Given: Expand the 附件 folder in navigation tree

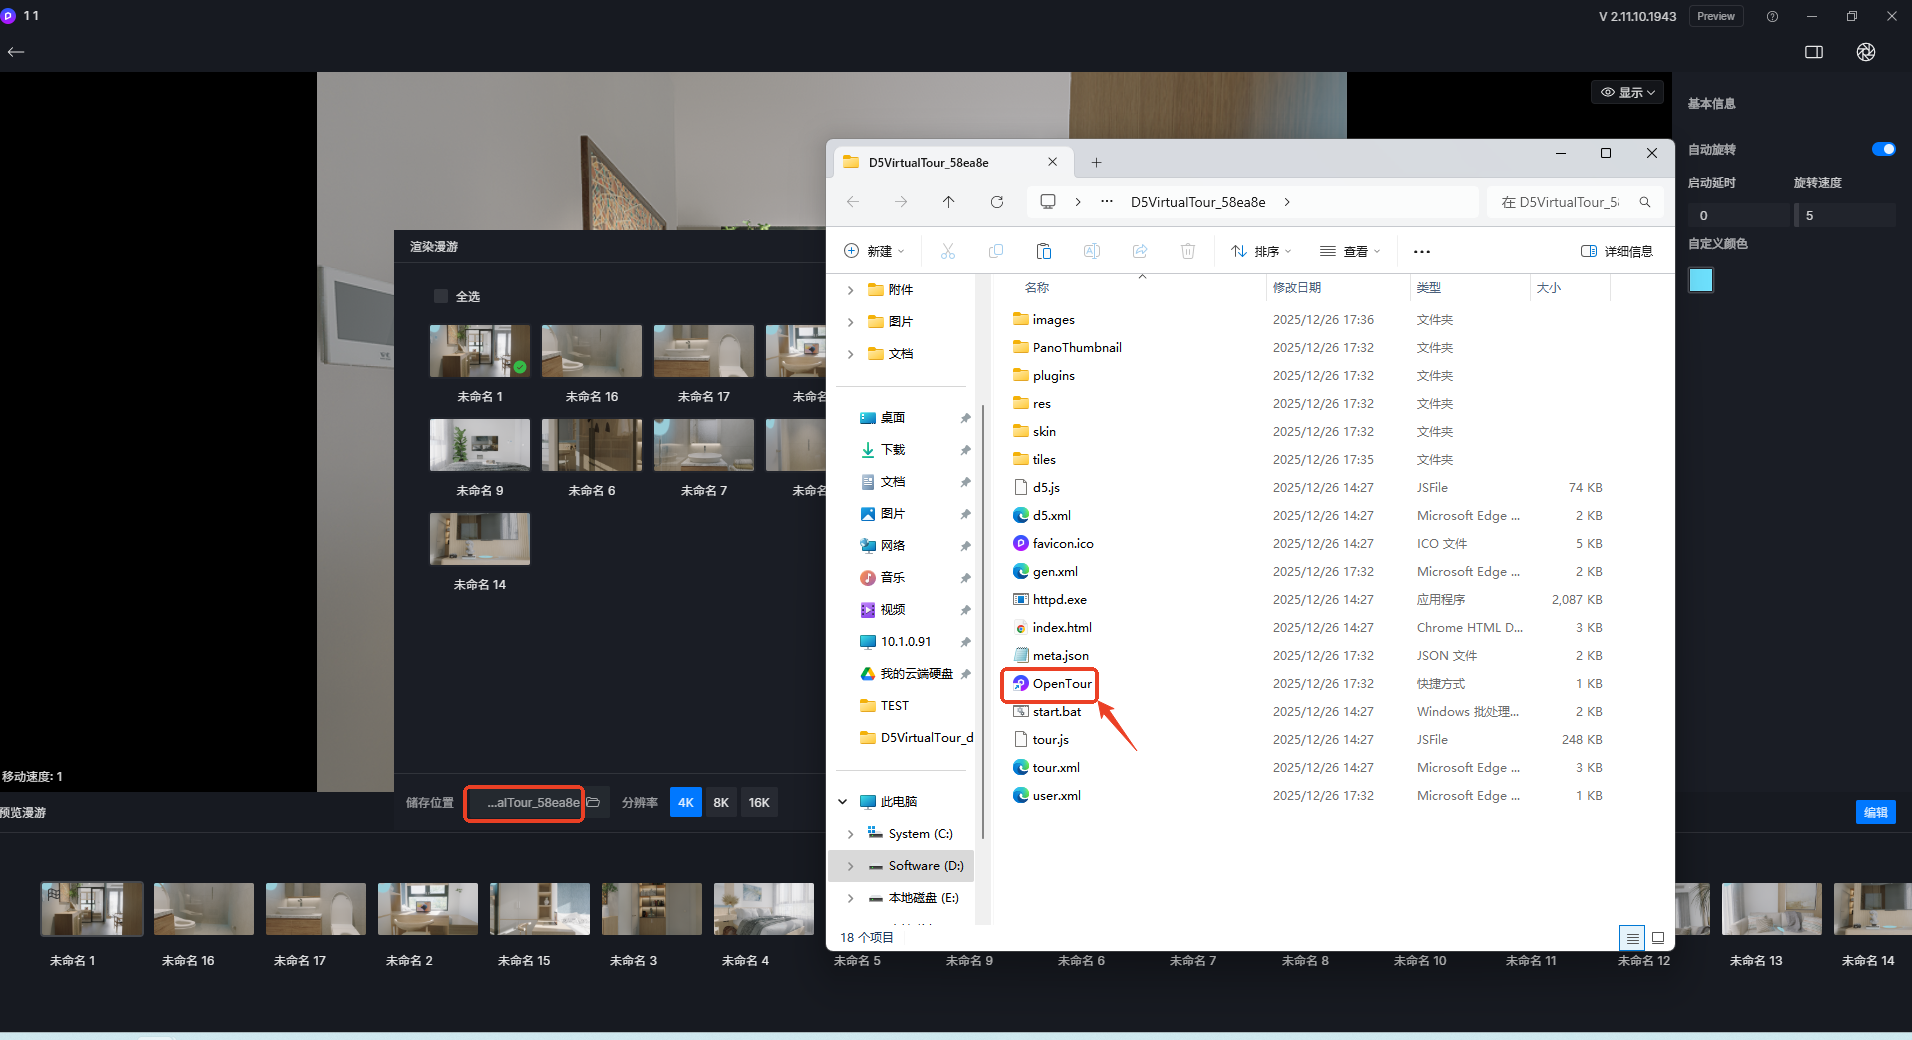Looking at the screenshot, I should pyautogui.click(x=851, y=290).
